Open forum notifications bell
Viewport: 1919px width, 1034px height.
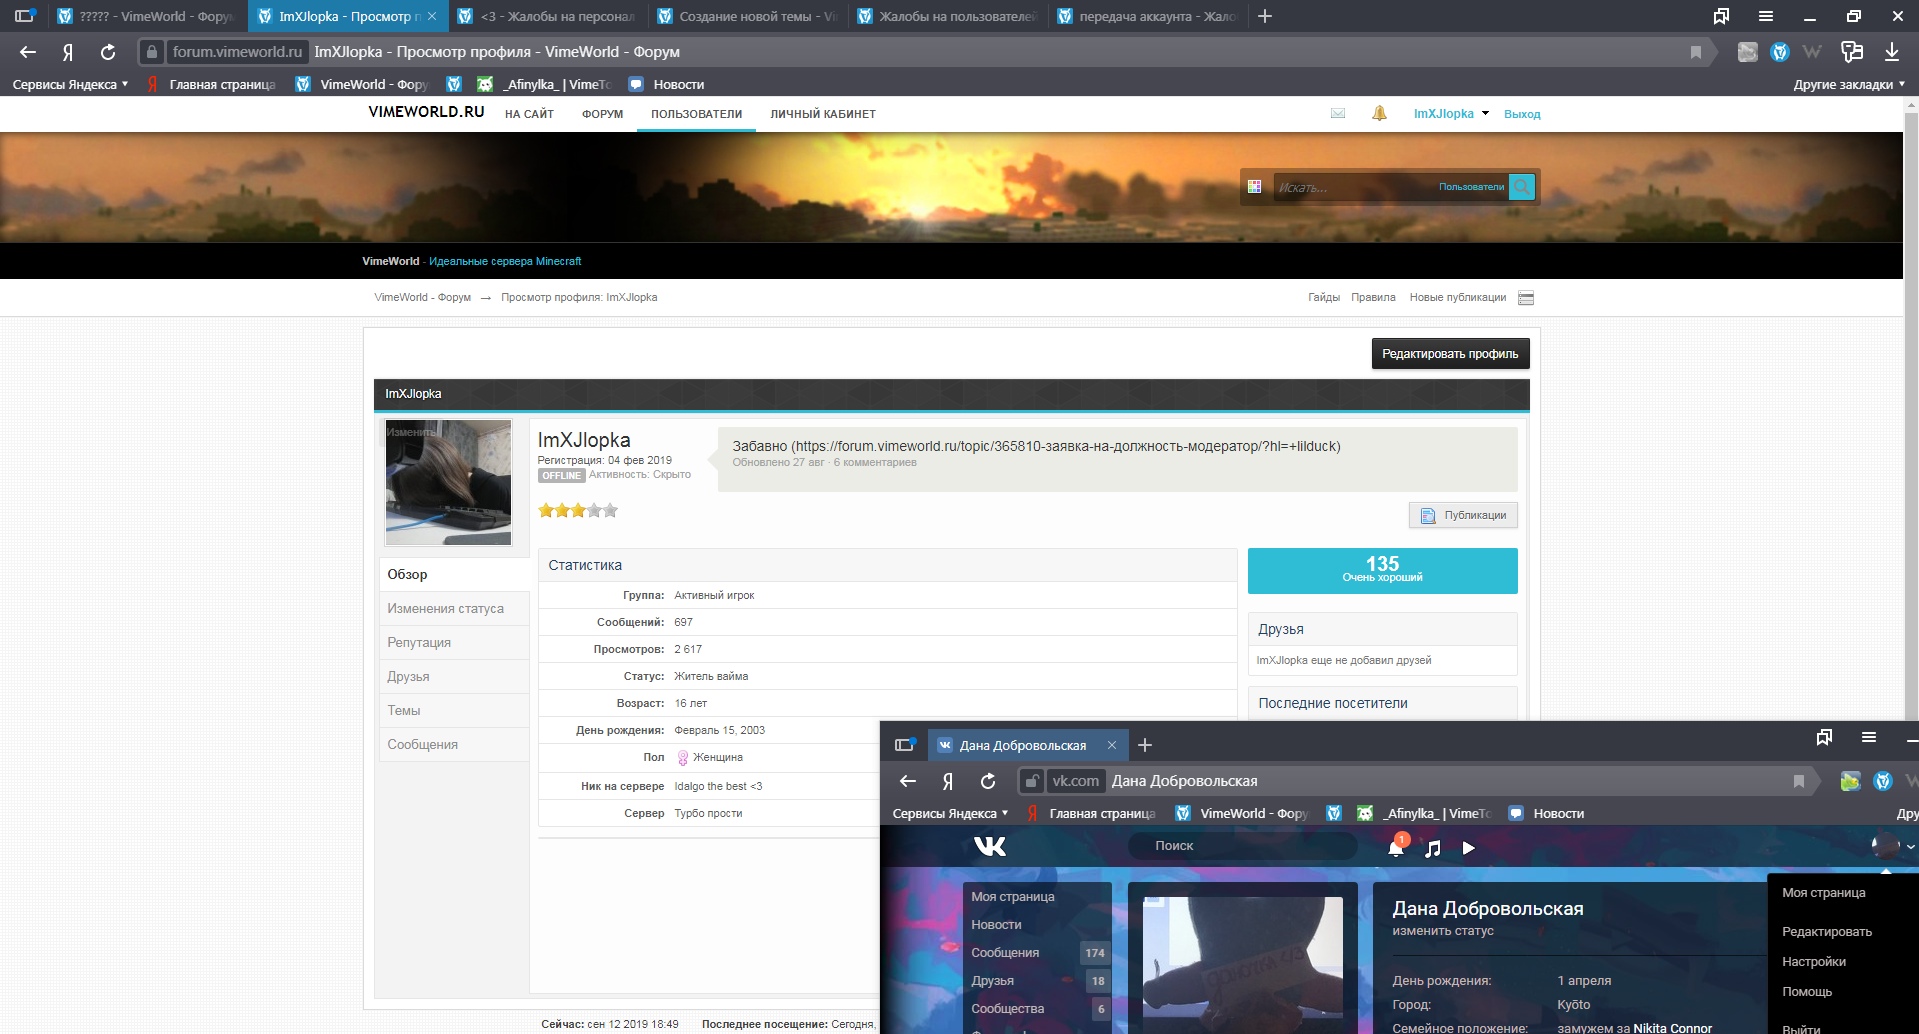point(1379,114)
